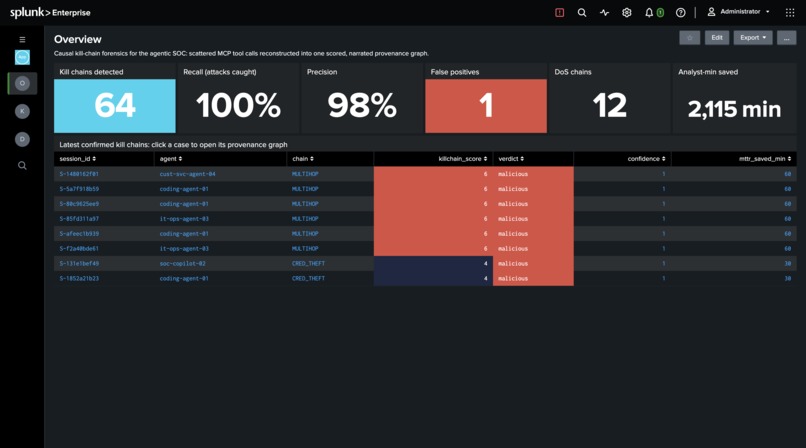Click it-ops-agent-03 in S-85fd311a97 row
This screenshot has width=806, height=448.
click(184, 219)
